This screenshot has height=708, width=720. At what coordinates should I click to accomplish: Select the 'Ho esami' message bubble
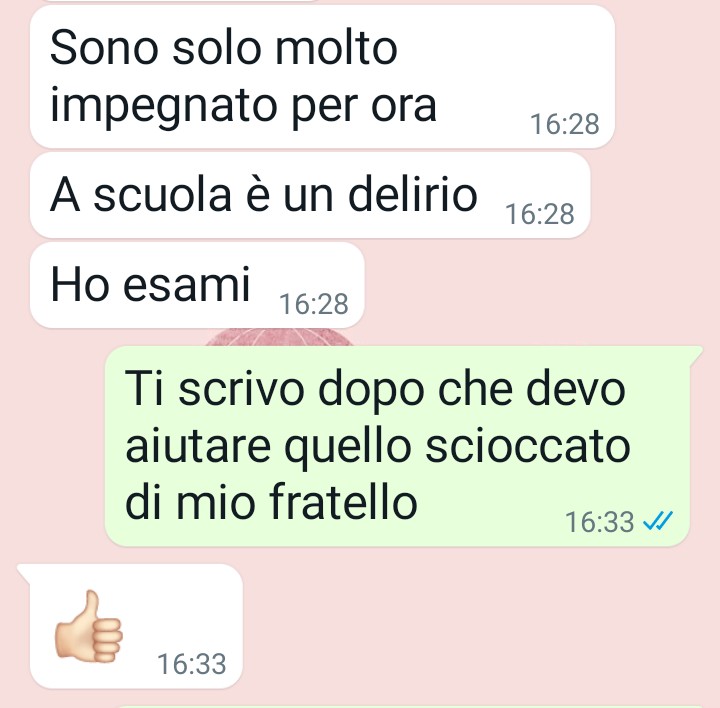click(x=197, y=285)
